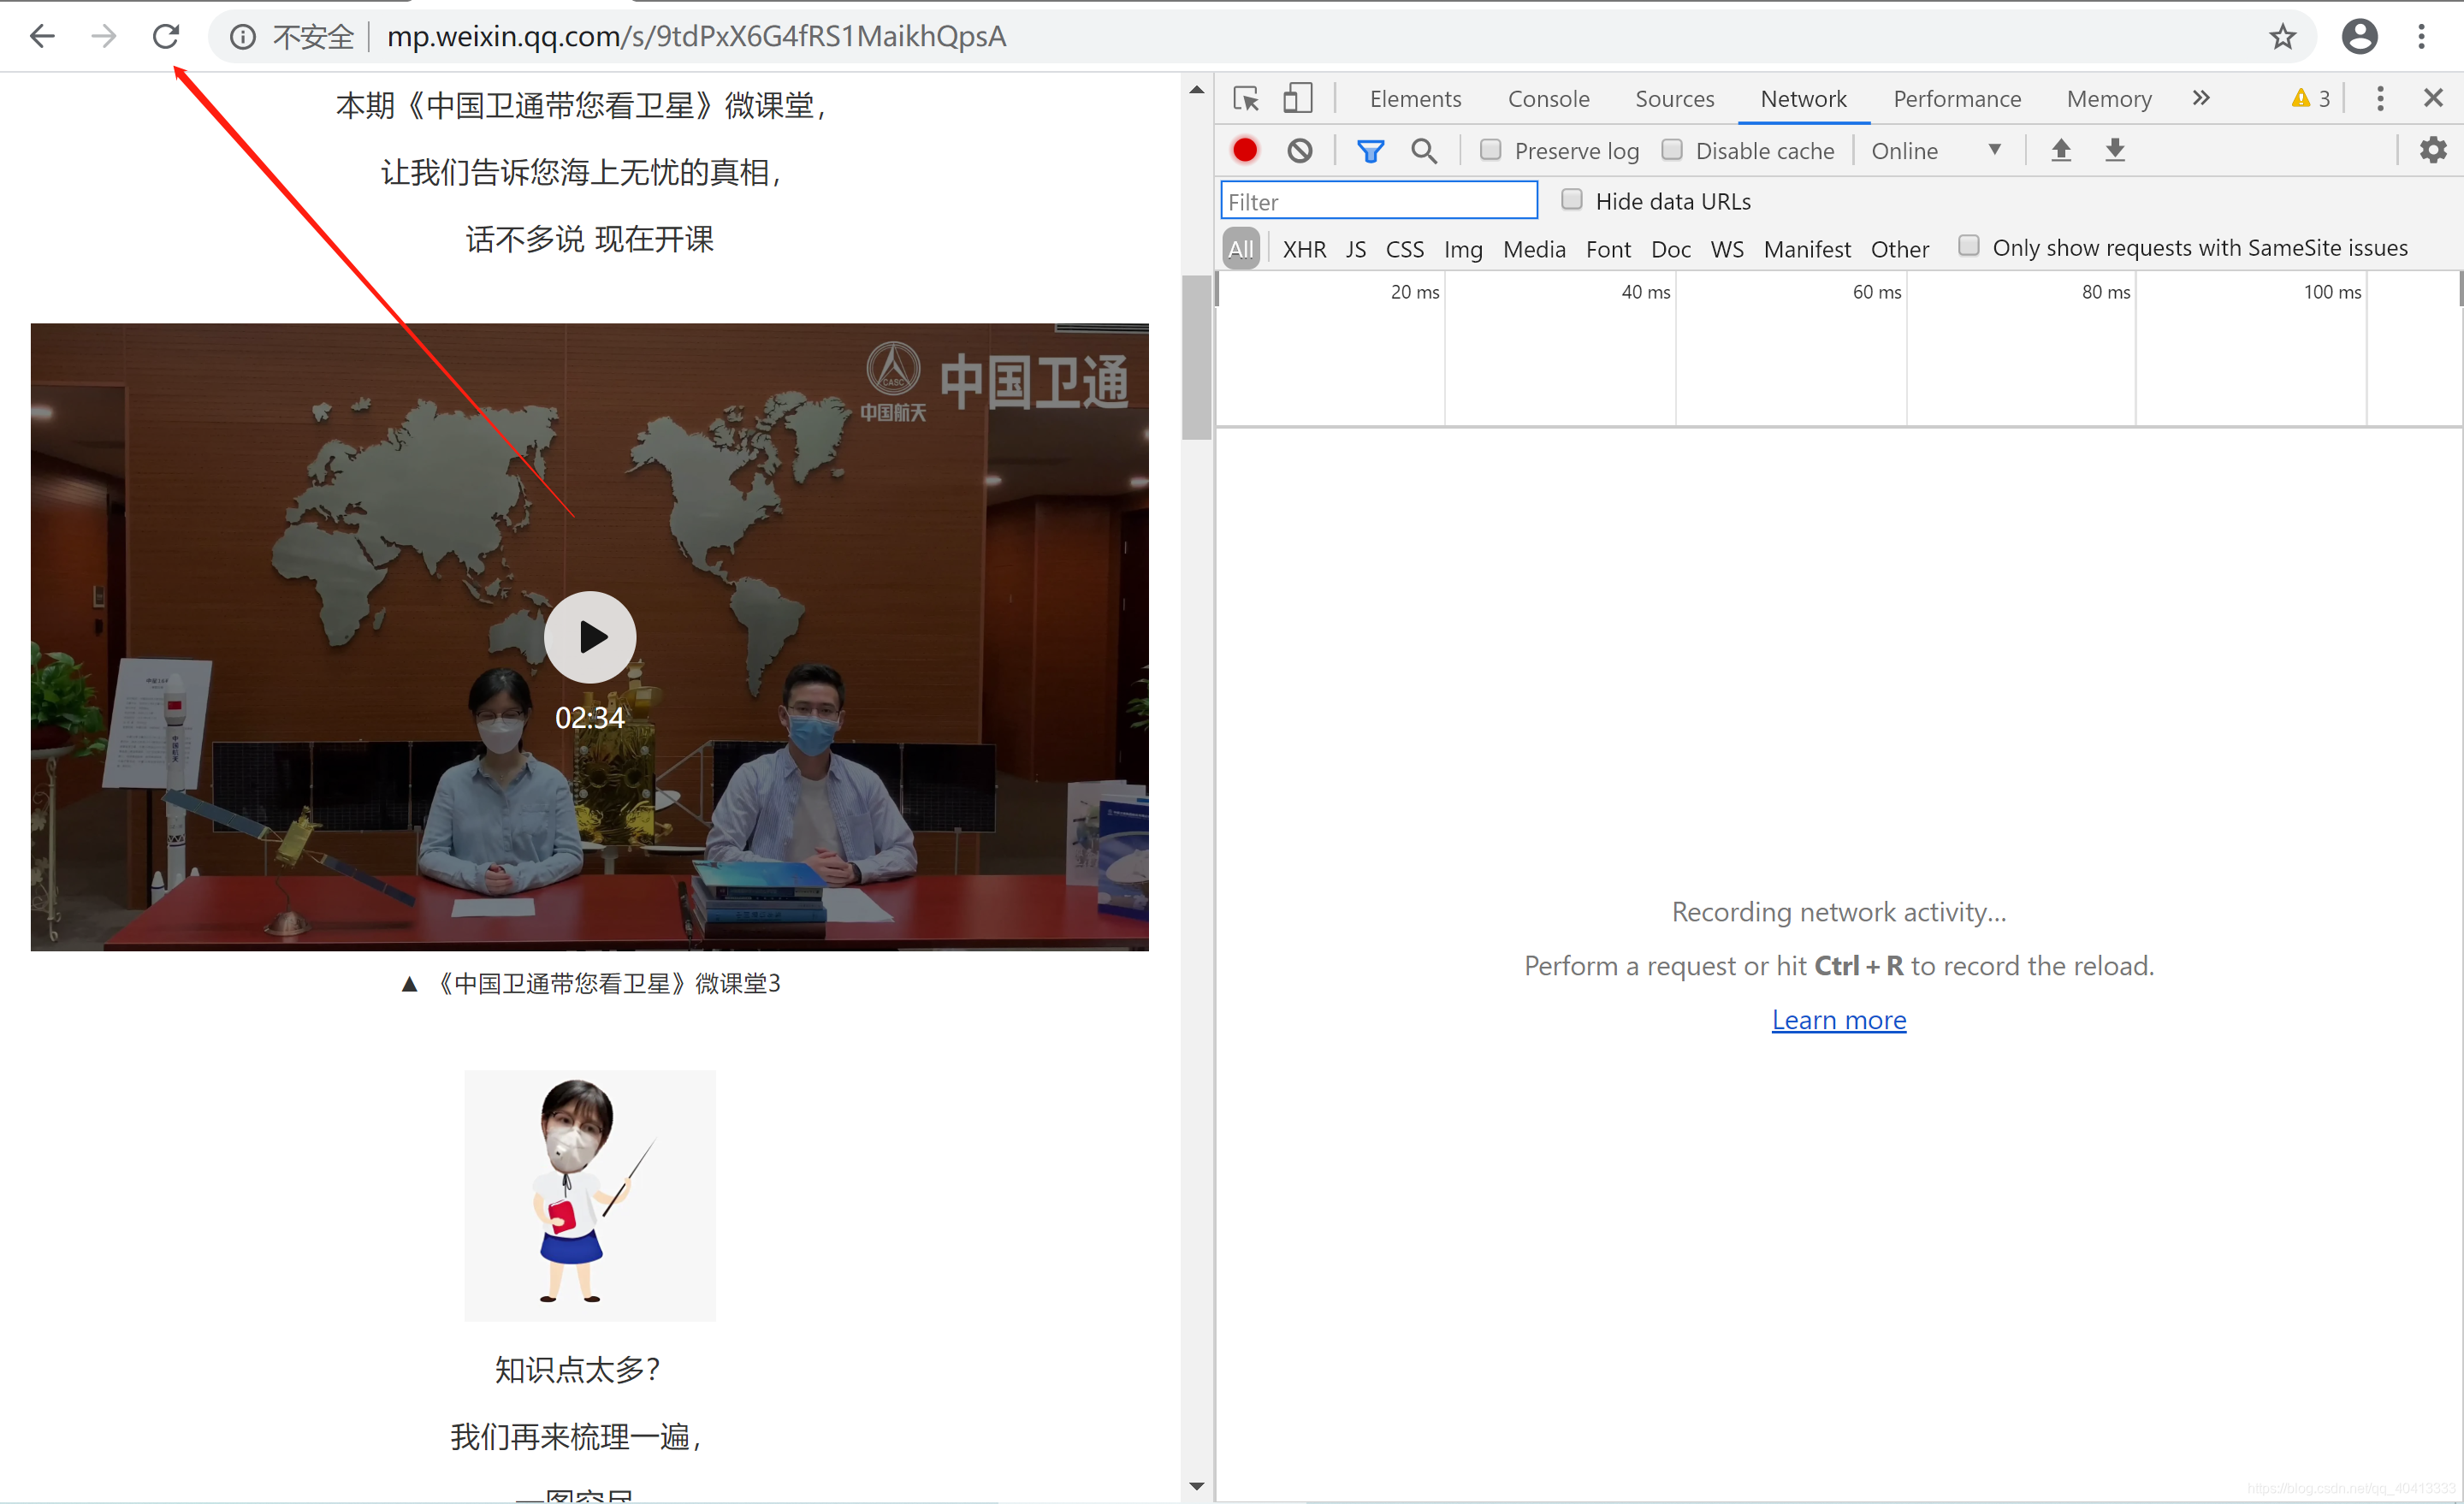The width and height of the screenshot is (2464, 1504).
Task: Click export HAR download arrow
Action: [x=2114, y=150]
